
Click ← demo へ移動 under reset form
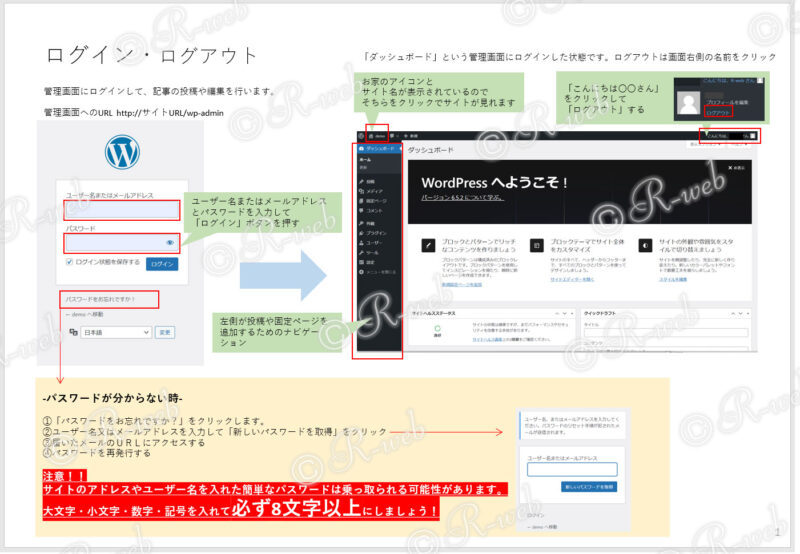(x=543, y=526)
